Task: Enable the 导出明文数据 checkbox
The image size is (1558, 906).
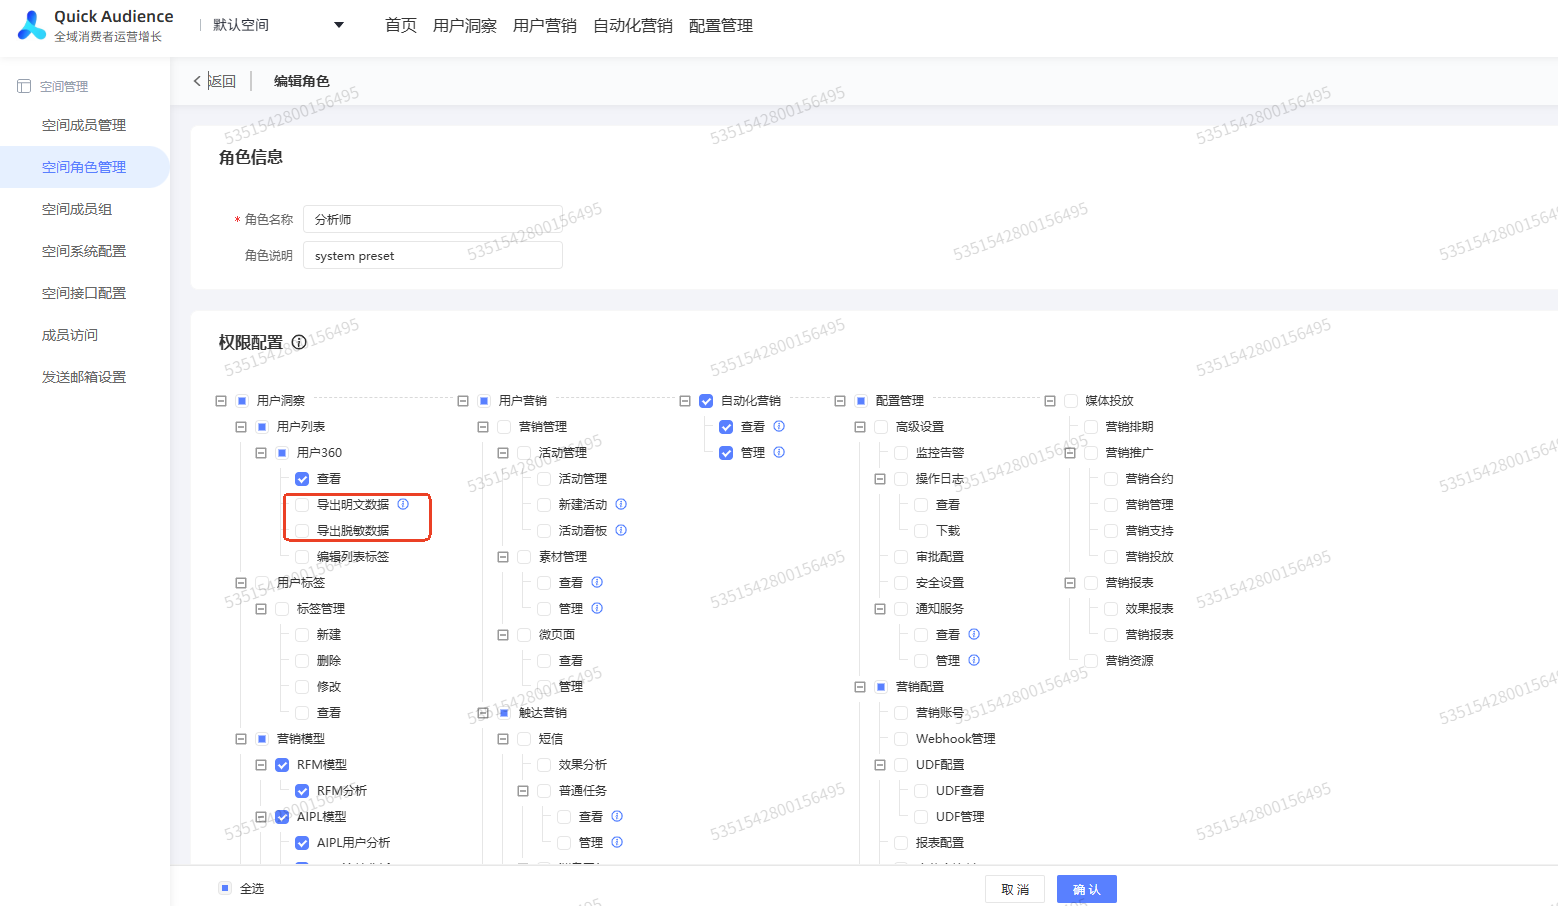Action: point(302,505)
